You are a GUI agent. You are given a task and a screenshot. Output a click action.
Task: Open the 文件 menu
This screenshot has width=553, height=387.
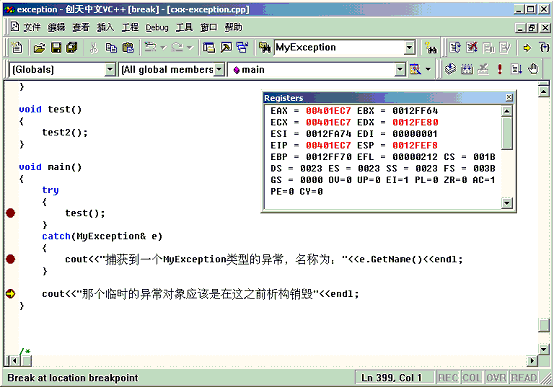32,27
